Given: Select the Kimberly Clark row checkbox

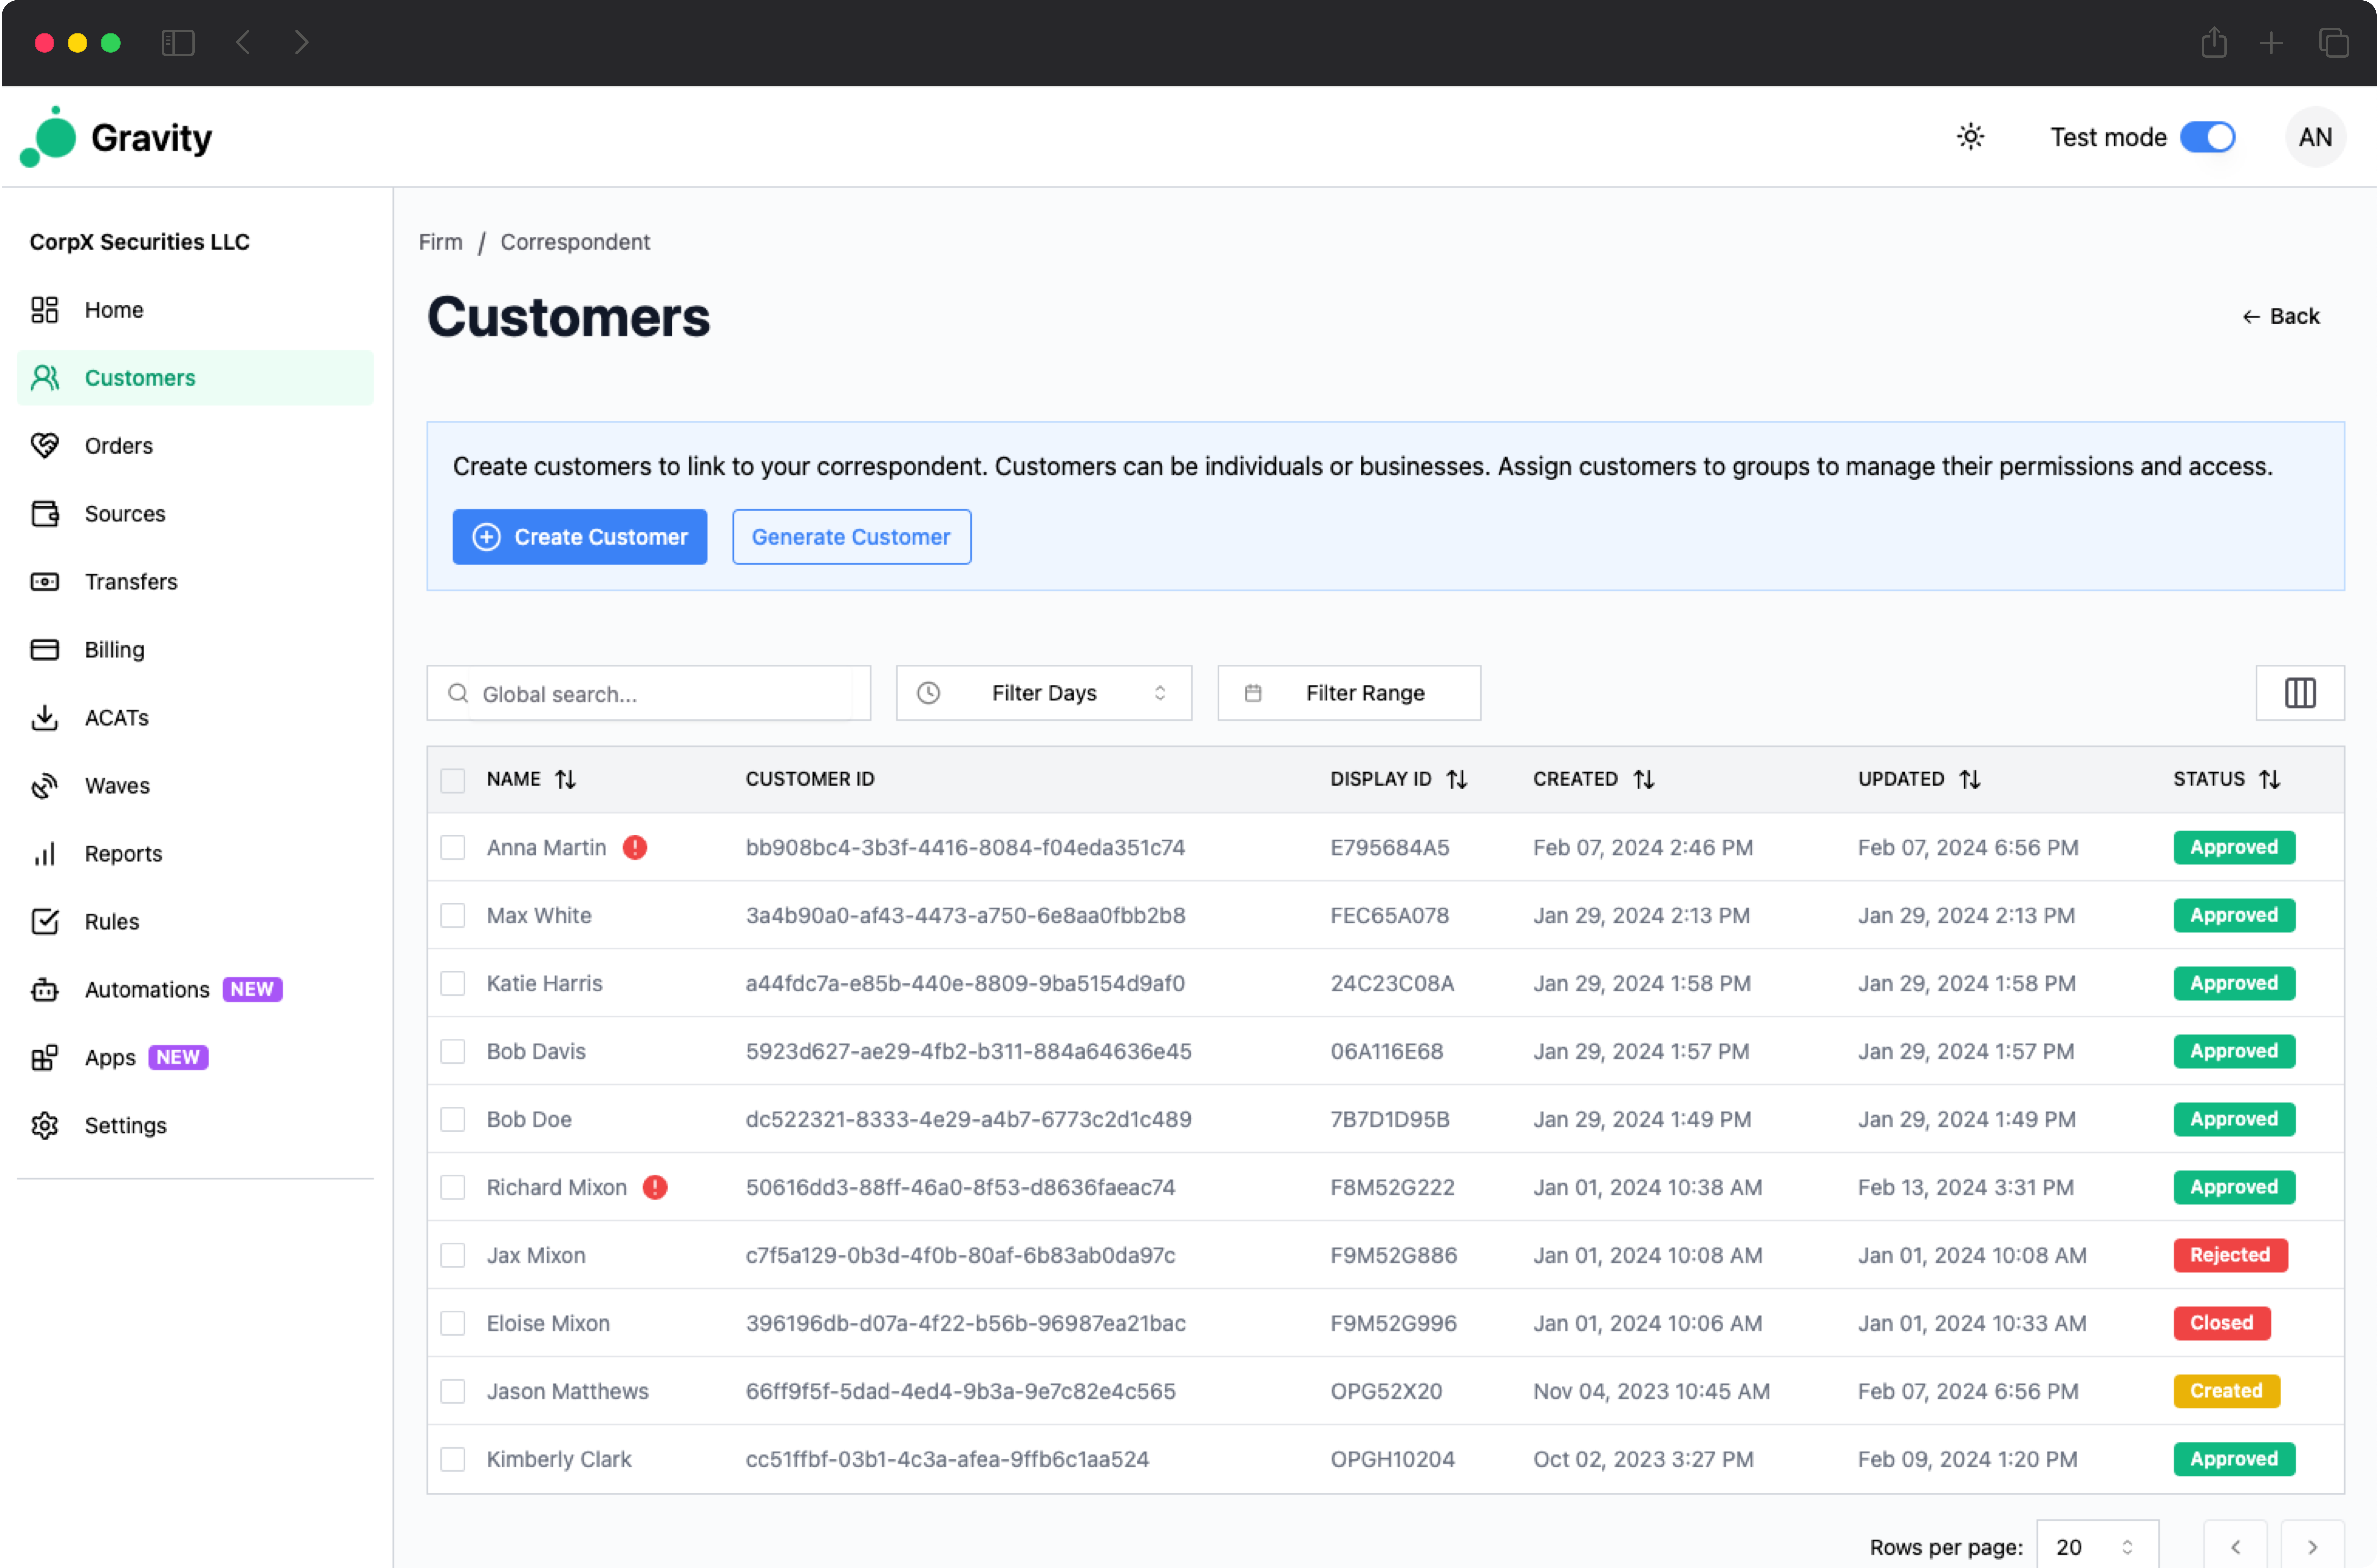Looking at the screenshot, I should pos(453,1460).
